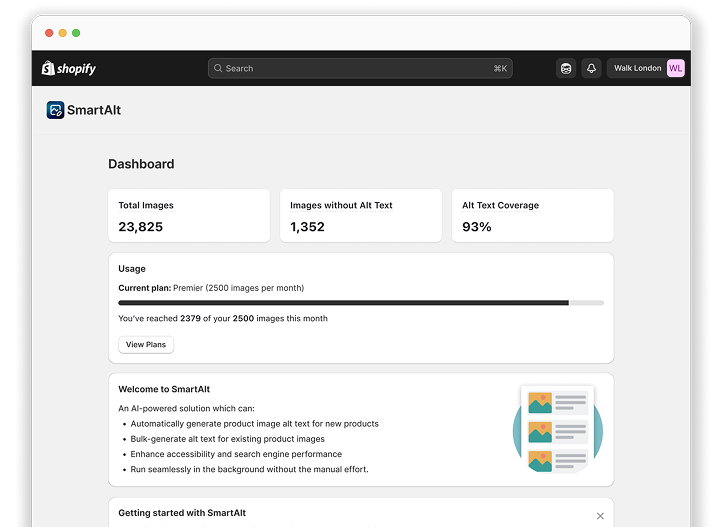Image resolution: width=723 pixels, height=527 pixels.
Task: Open the Total Images card
Action: tap(189, 215)
